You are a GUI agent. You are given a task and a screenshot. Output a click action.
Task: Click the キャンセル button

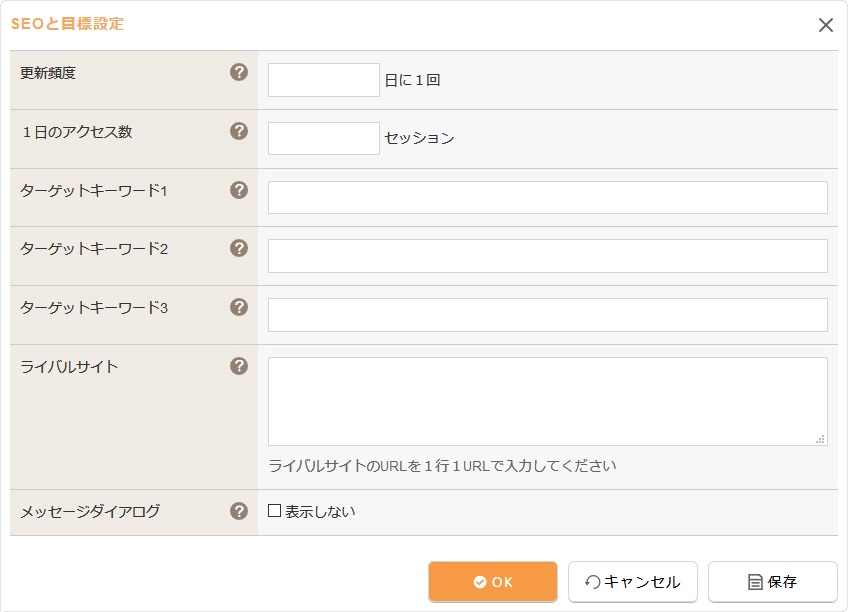tap(632, 582)
